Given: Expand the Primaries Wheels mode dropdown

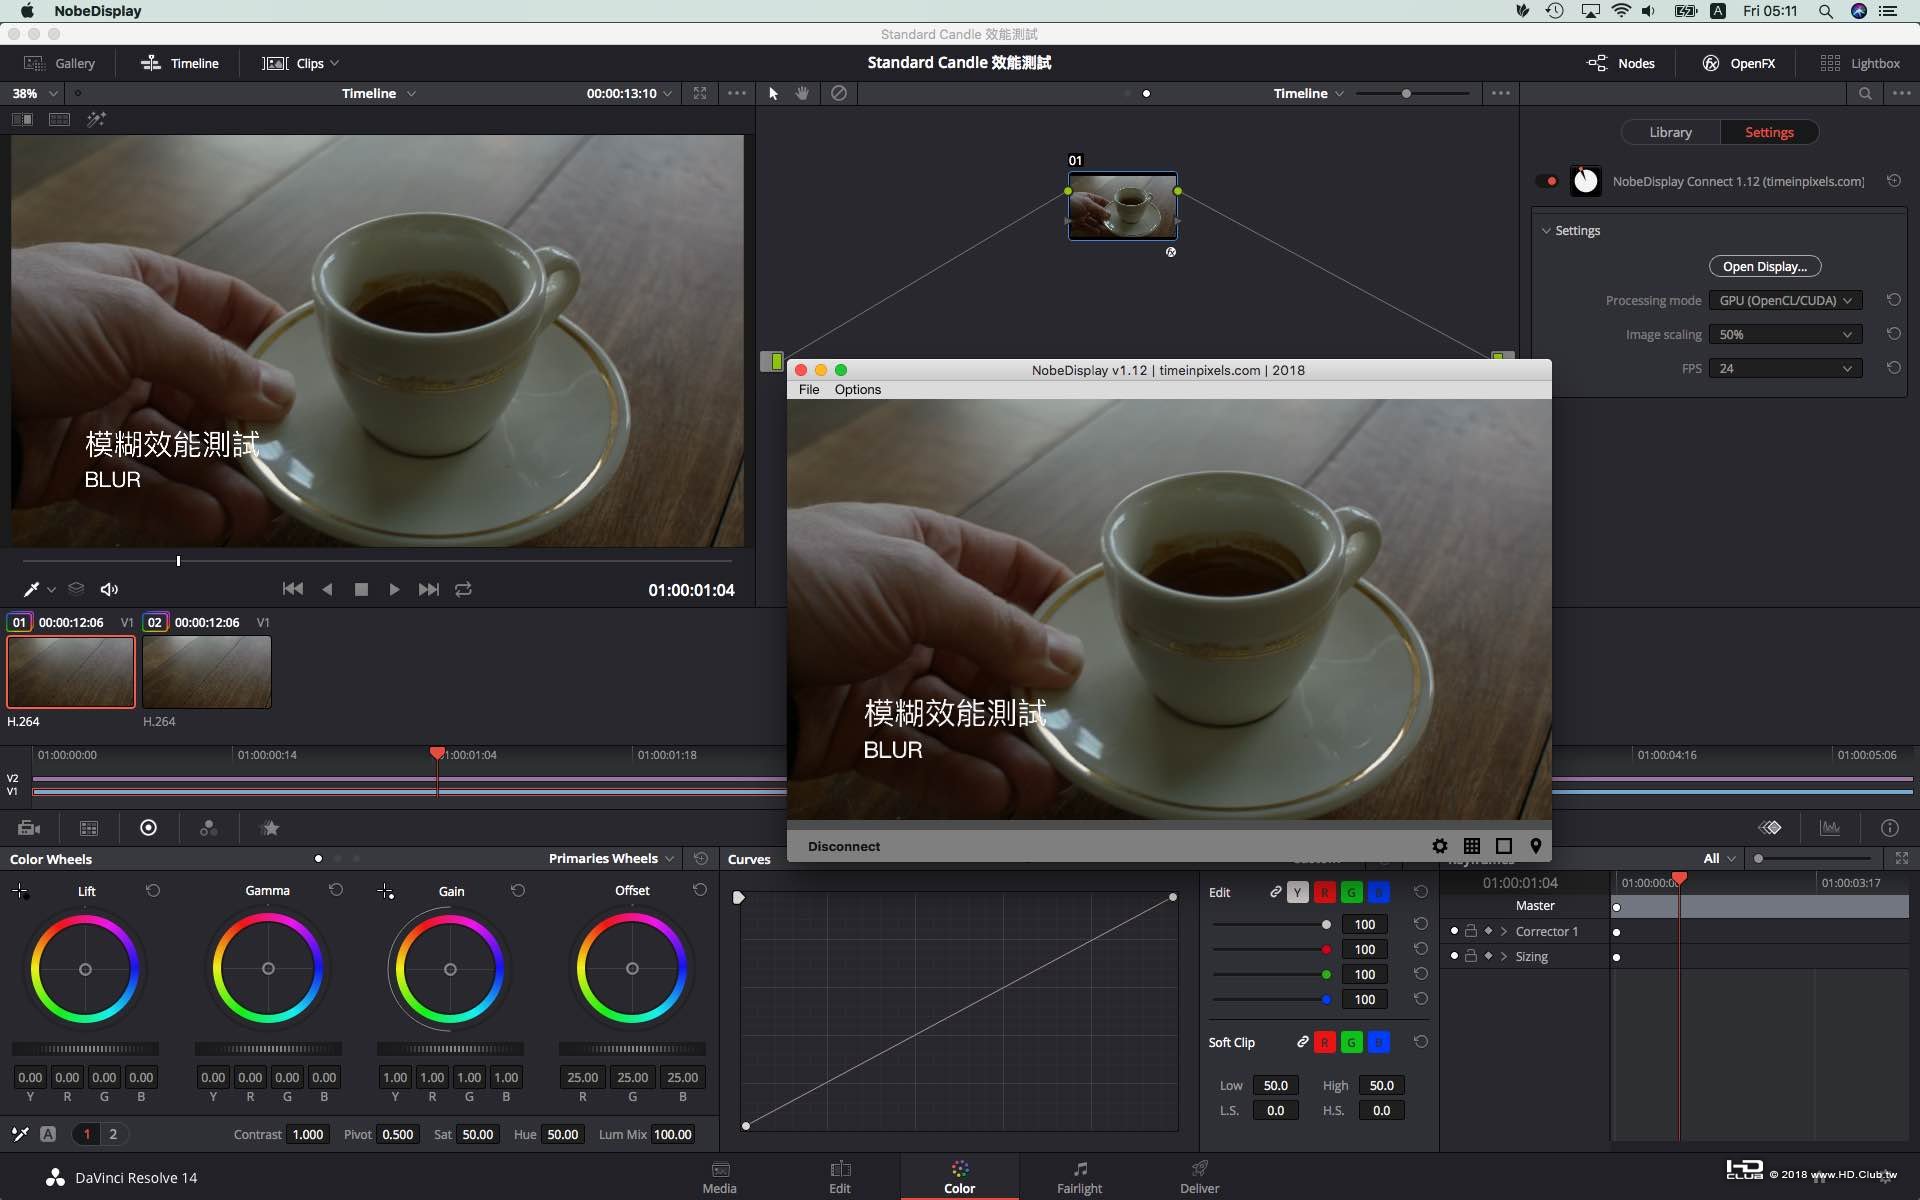Looking at the screenshot, I should (611, 858).
